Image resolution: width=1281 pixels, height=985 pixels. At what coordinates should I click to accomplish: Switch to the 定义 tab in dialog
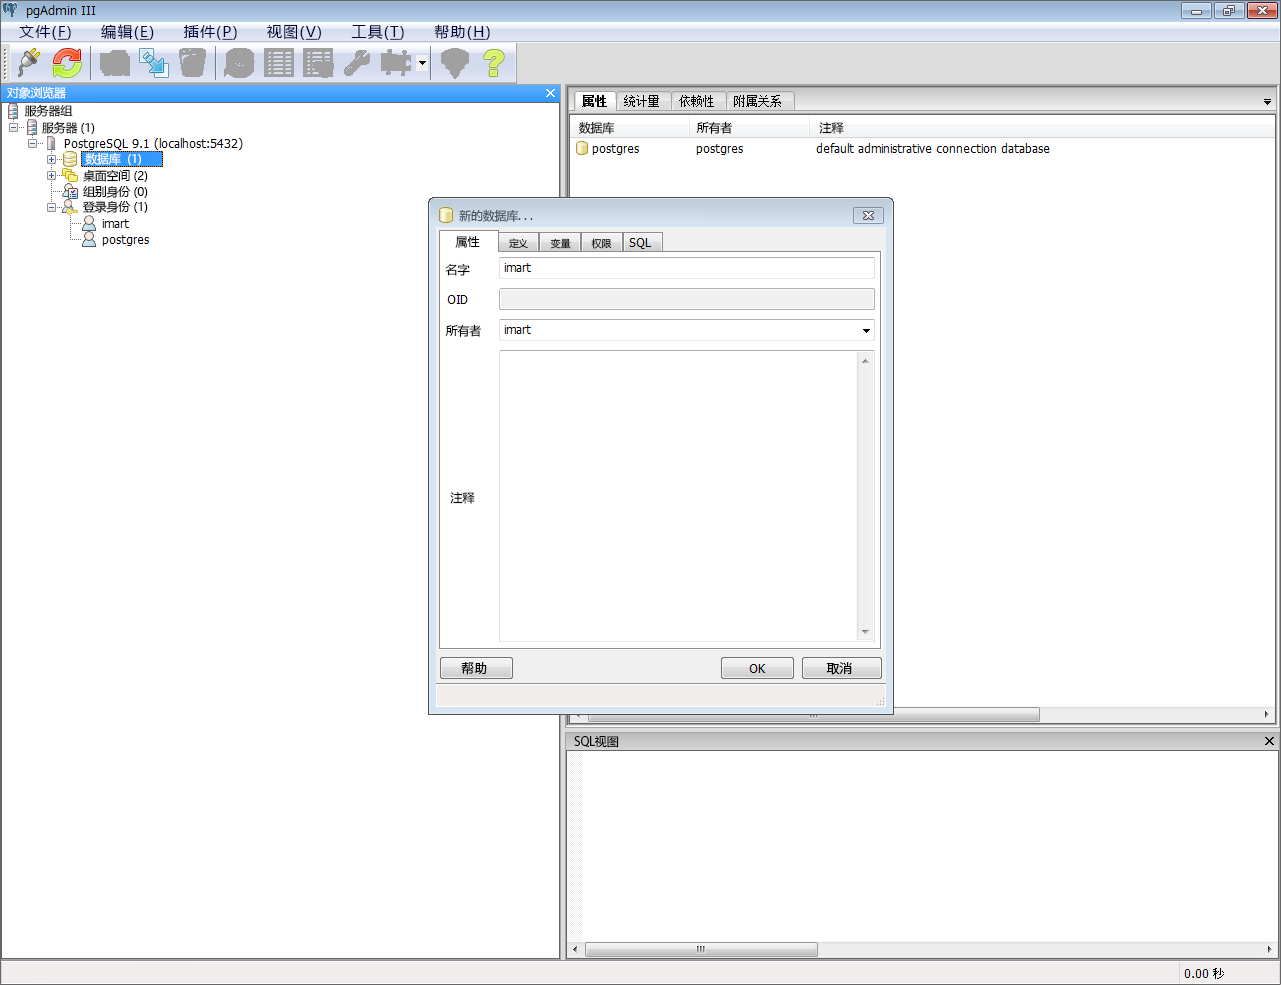[518, 243]
